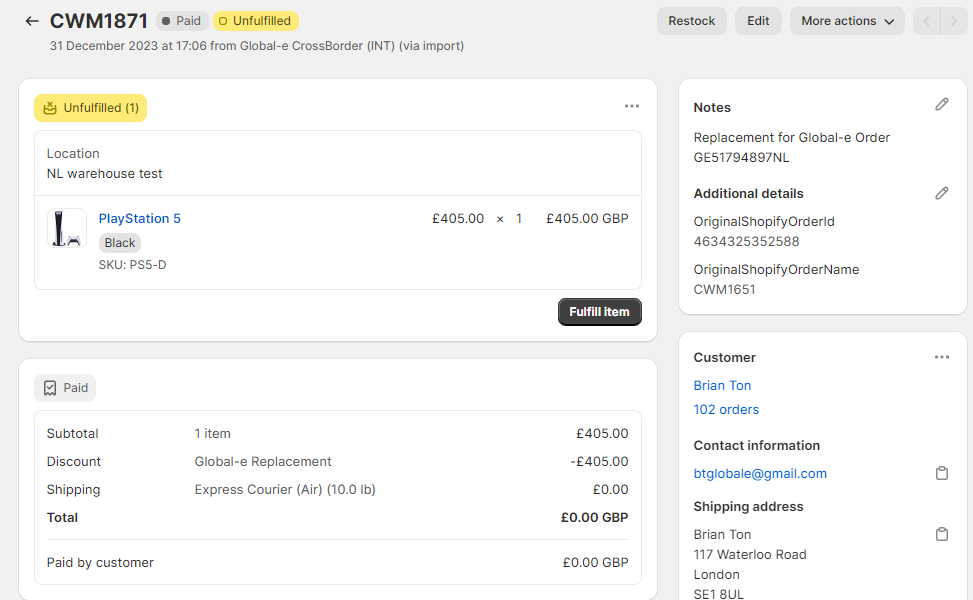Open Brian Ton customer profile link
This screenshot has width=973, height=600.
click(x=722, y=385)
